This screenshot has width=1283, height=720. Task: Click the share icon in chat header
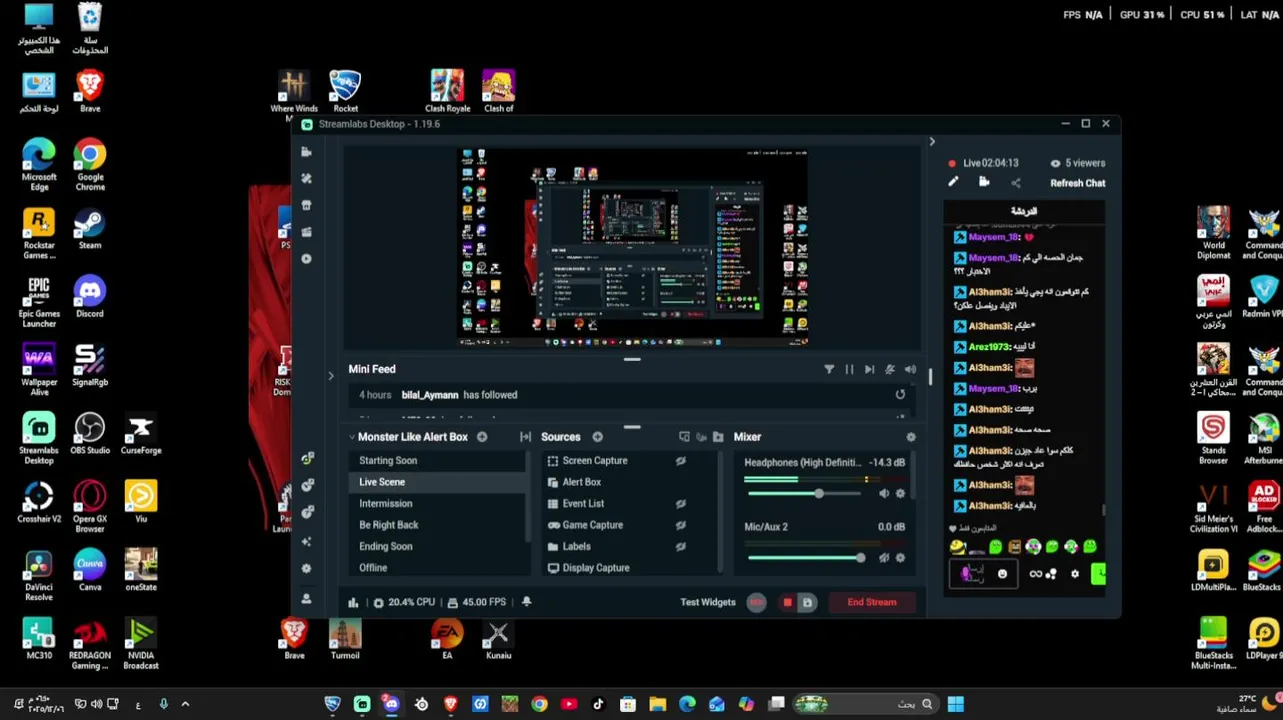[1016, 182]
